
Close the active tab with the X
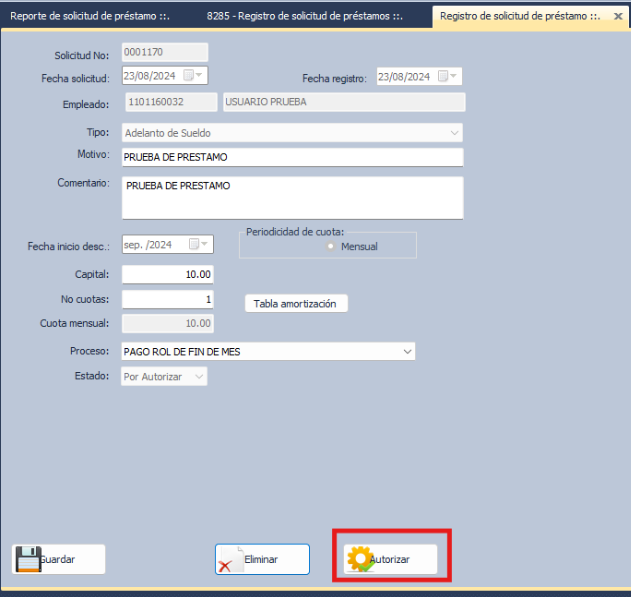tap(618, 16)
